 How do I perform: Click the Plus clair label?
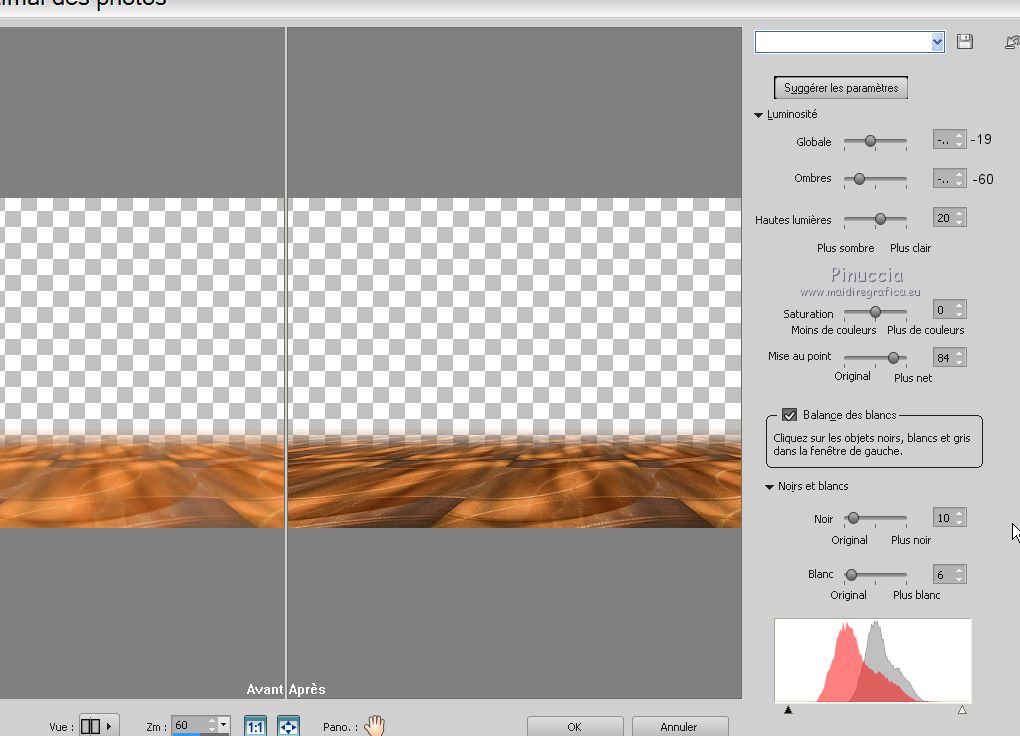910,248
